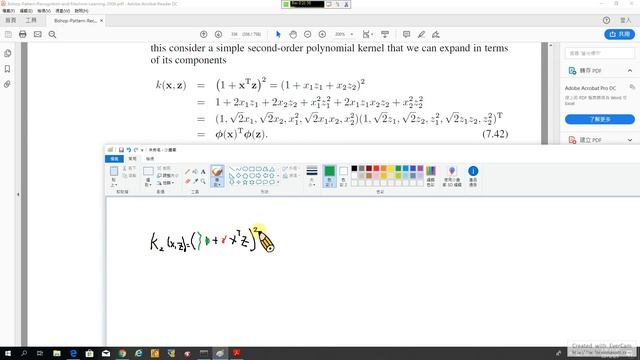The width and height of the screenshot is (640, 360).
Task: Close the Bishop-Pattern-Rec document tab
Action: click(x=101, y=20)
